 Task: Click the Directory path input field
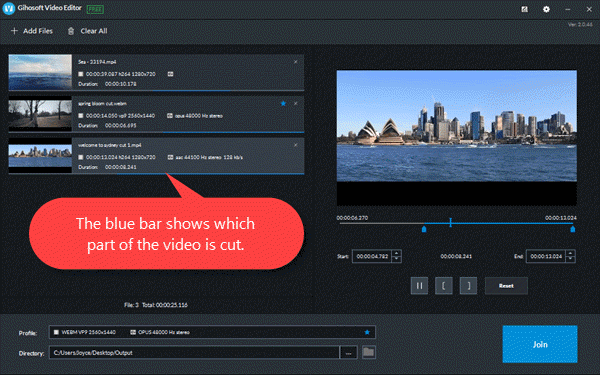coord(194,352)
